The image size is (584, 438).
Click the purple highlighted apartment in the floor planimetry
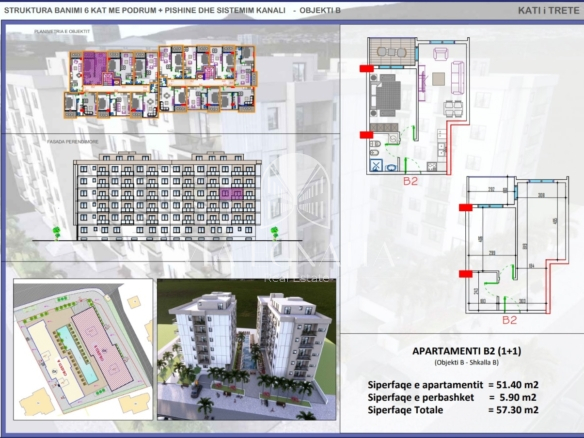[x=95, y=68]
